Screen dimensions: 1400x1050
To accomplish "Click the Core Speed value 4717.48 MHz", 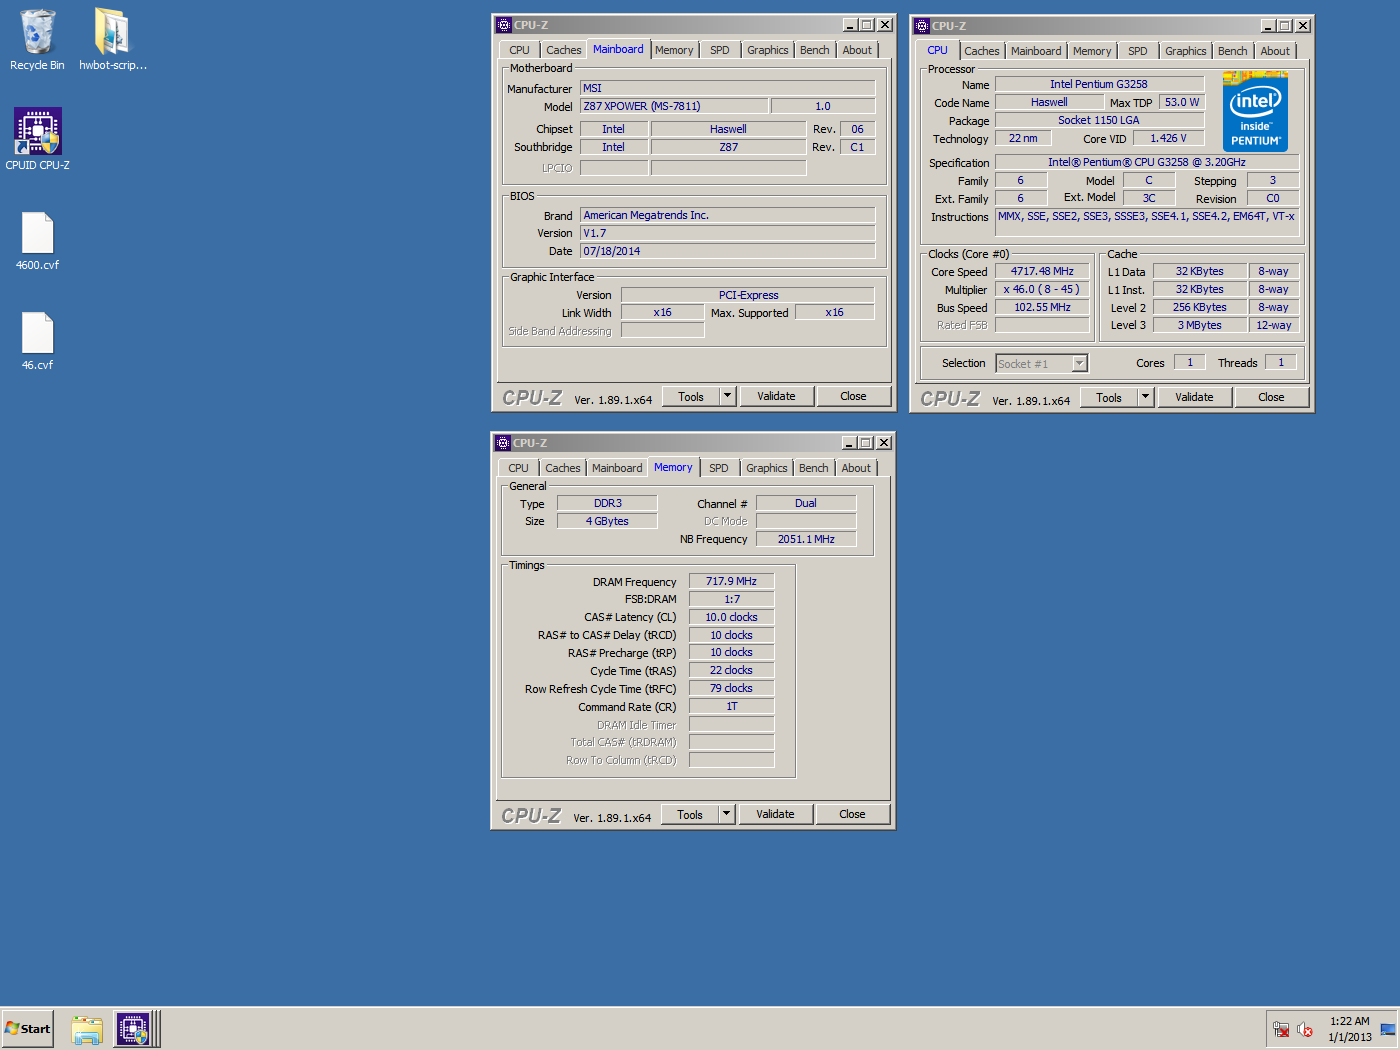I will [1042, 272].
